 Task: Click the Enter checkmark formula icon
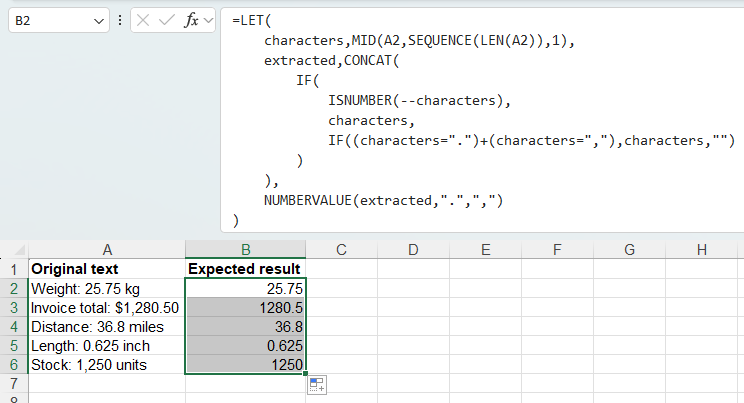click(x=167, y=20)
